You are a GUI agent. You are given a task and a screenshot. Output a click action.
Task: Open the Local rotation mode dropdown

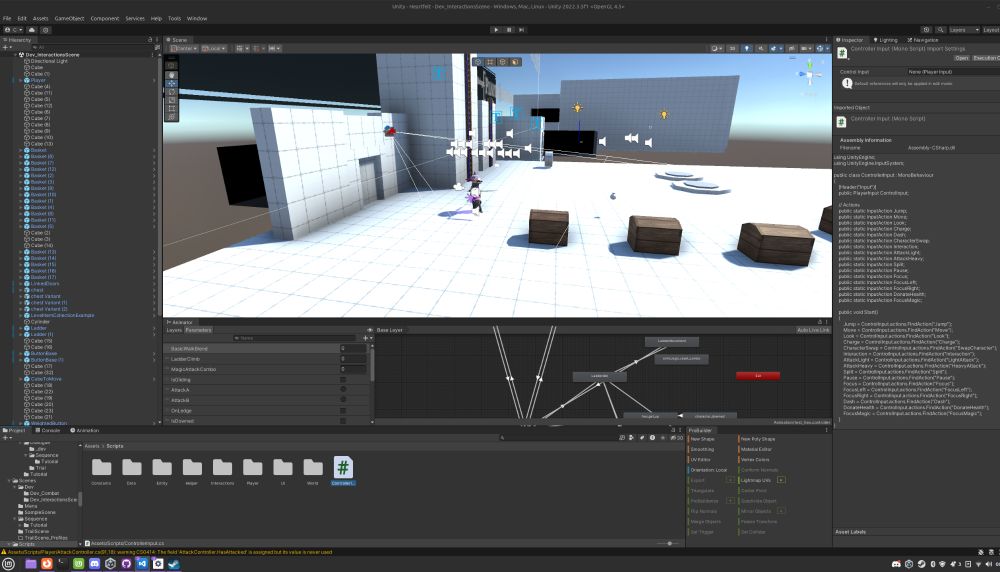214,48
